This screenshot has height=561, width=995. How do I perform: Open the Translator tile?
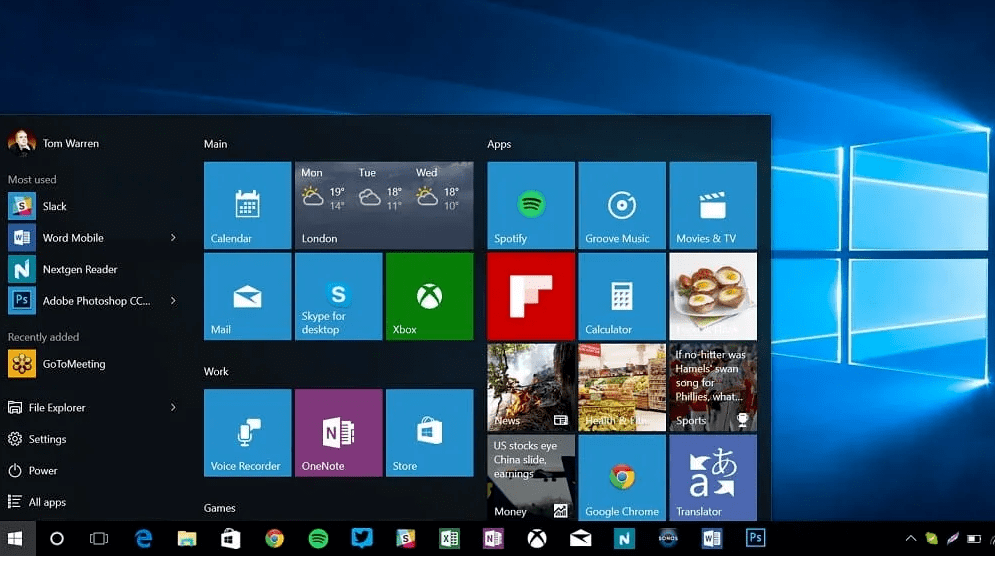click(712, 478)
